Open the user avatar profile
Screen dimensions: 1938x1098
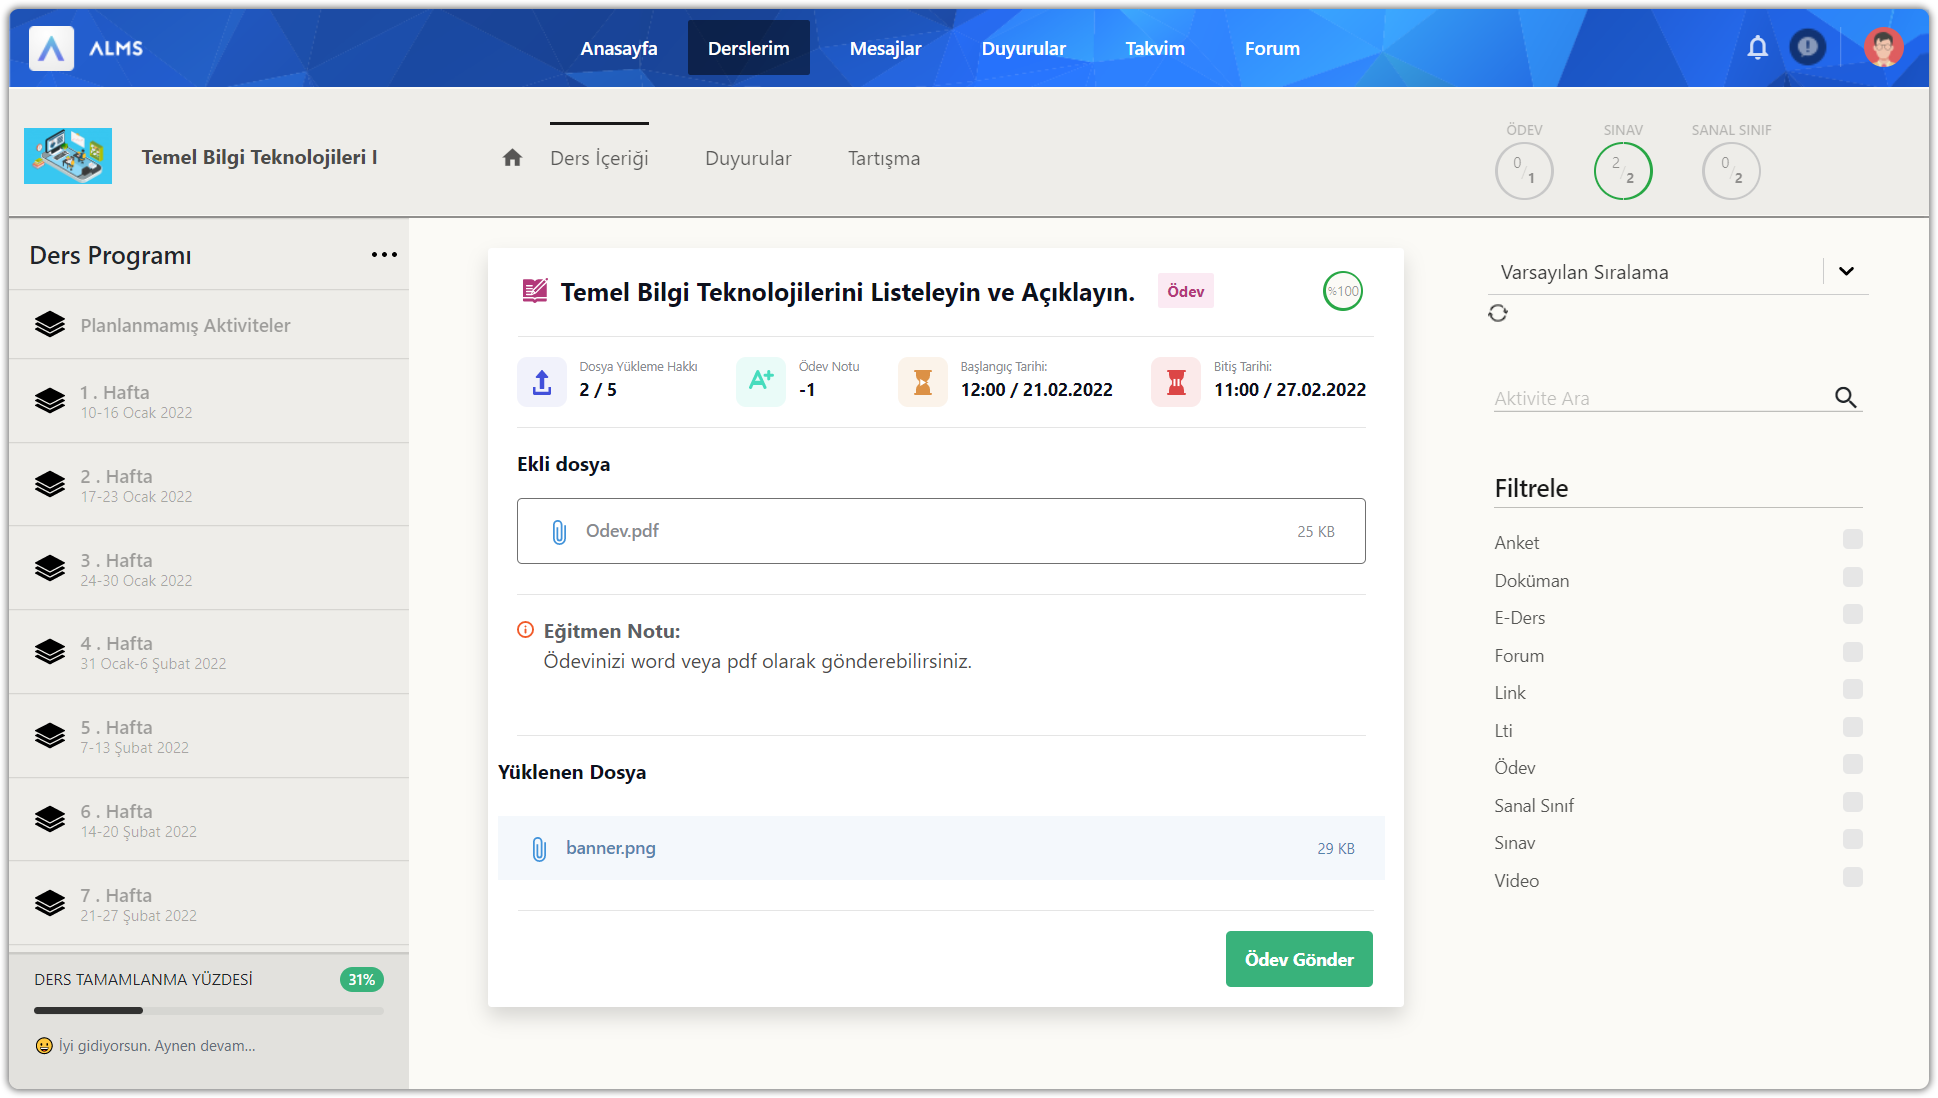click(x=1882, y=47)
